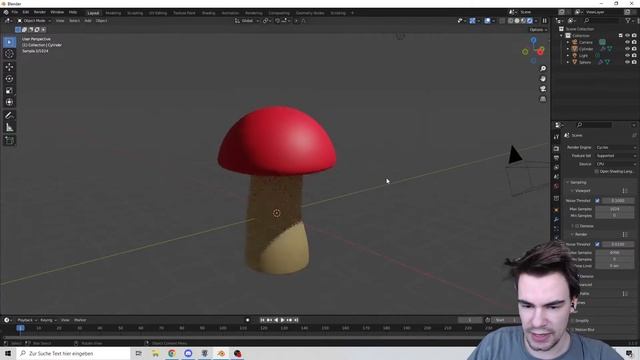Click the current frame marker in timeline
Screen dimensions: 640x360
point(20,328)
